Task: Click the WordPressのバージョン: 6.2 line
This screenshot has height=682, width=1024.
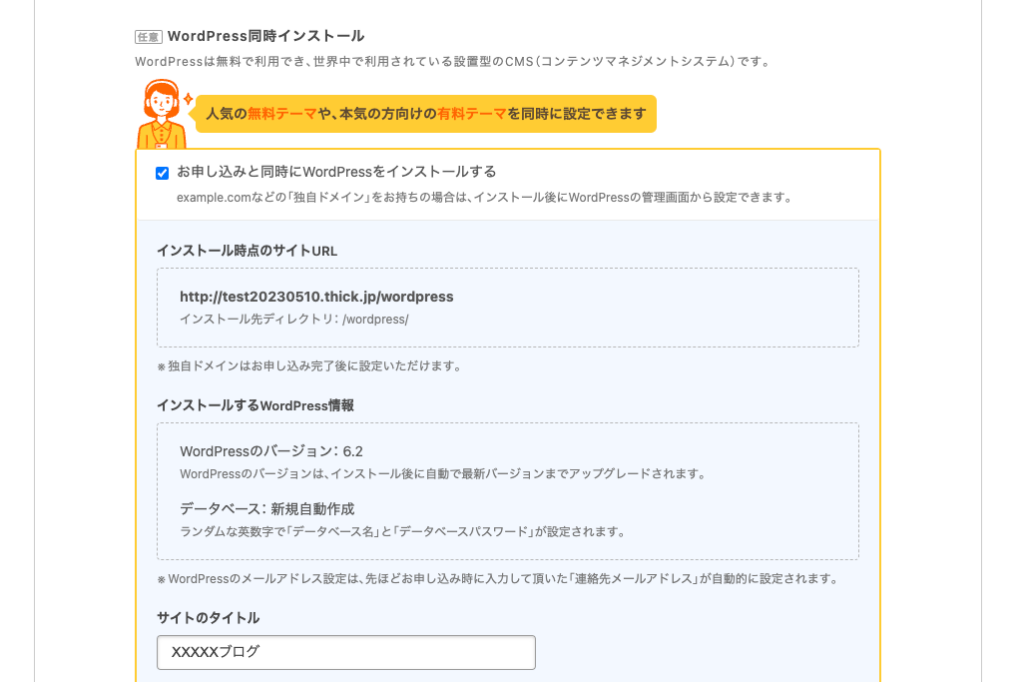Action: 271,451
